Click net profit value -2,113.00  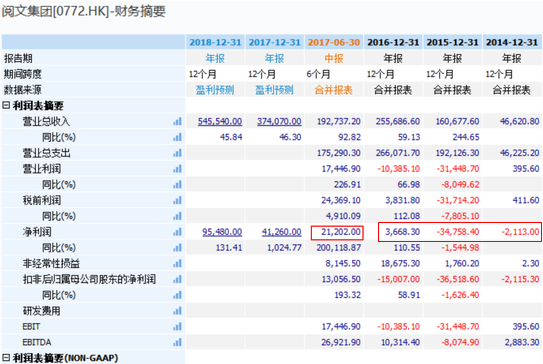(520, 232)
